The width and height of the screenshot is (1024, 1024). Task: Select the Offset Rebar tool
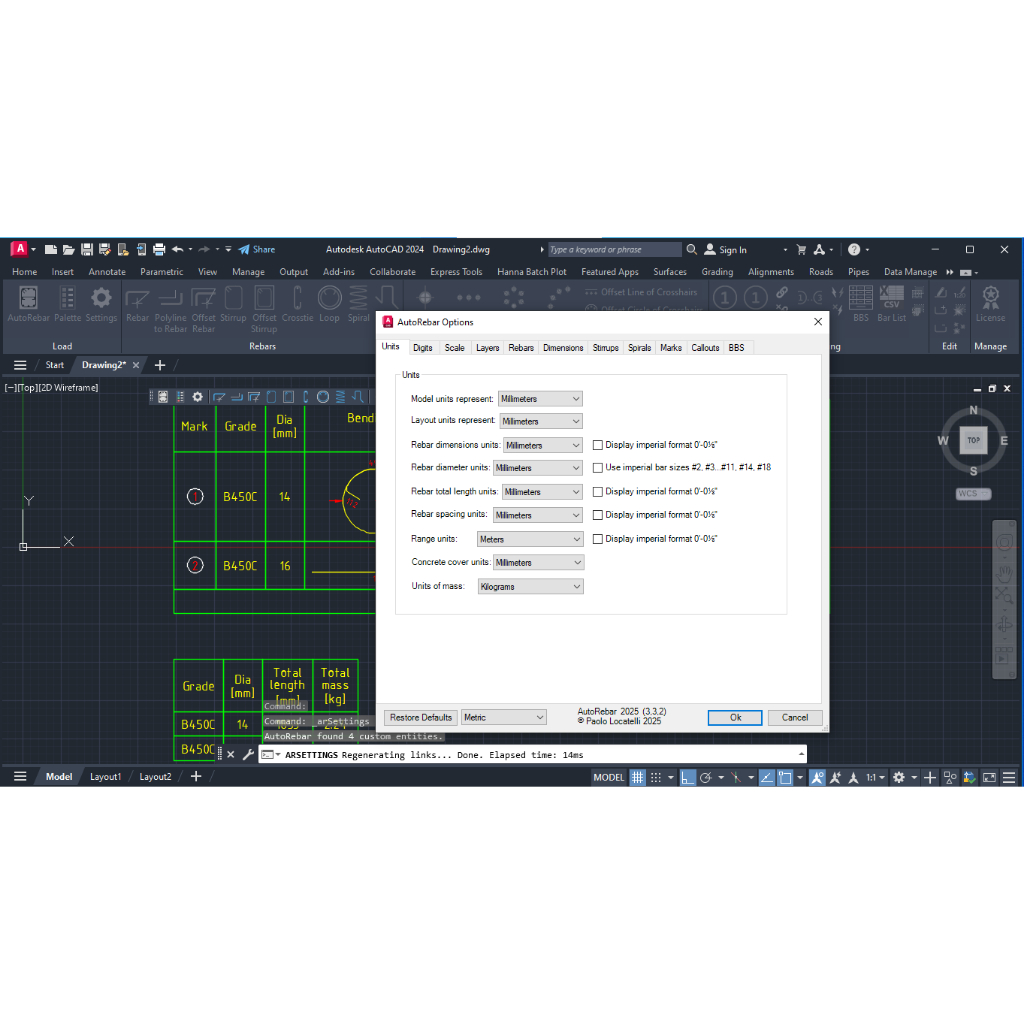pos(203,310)
